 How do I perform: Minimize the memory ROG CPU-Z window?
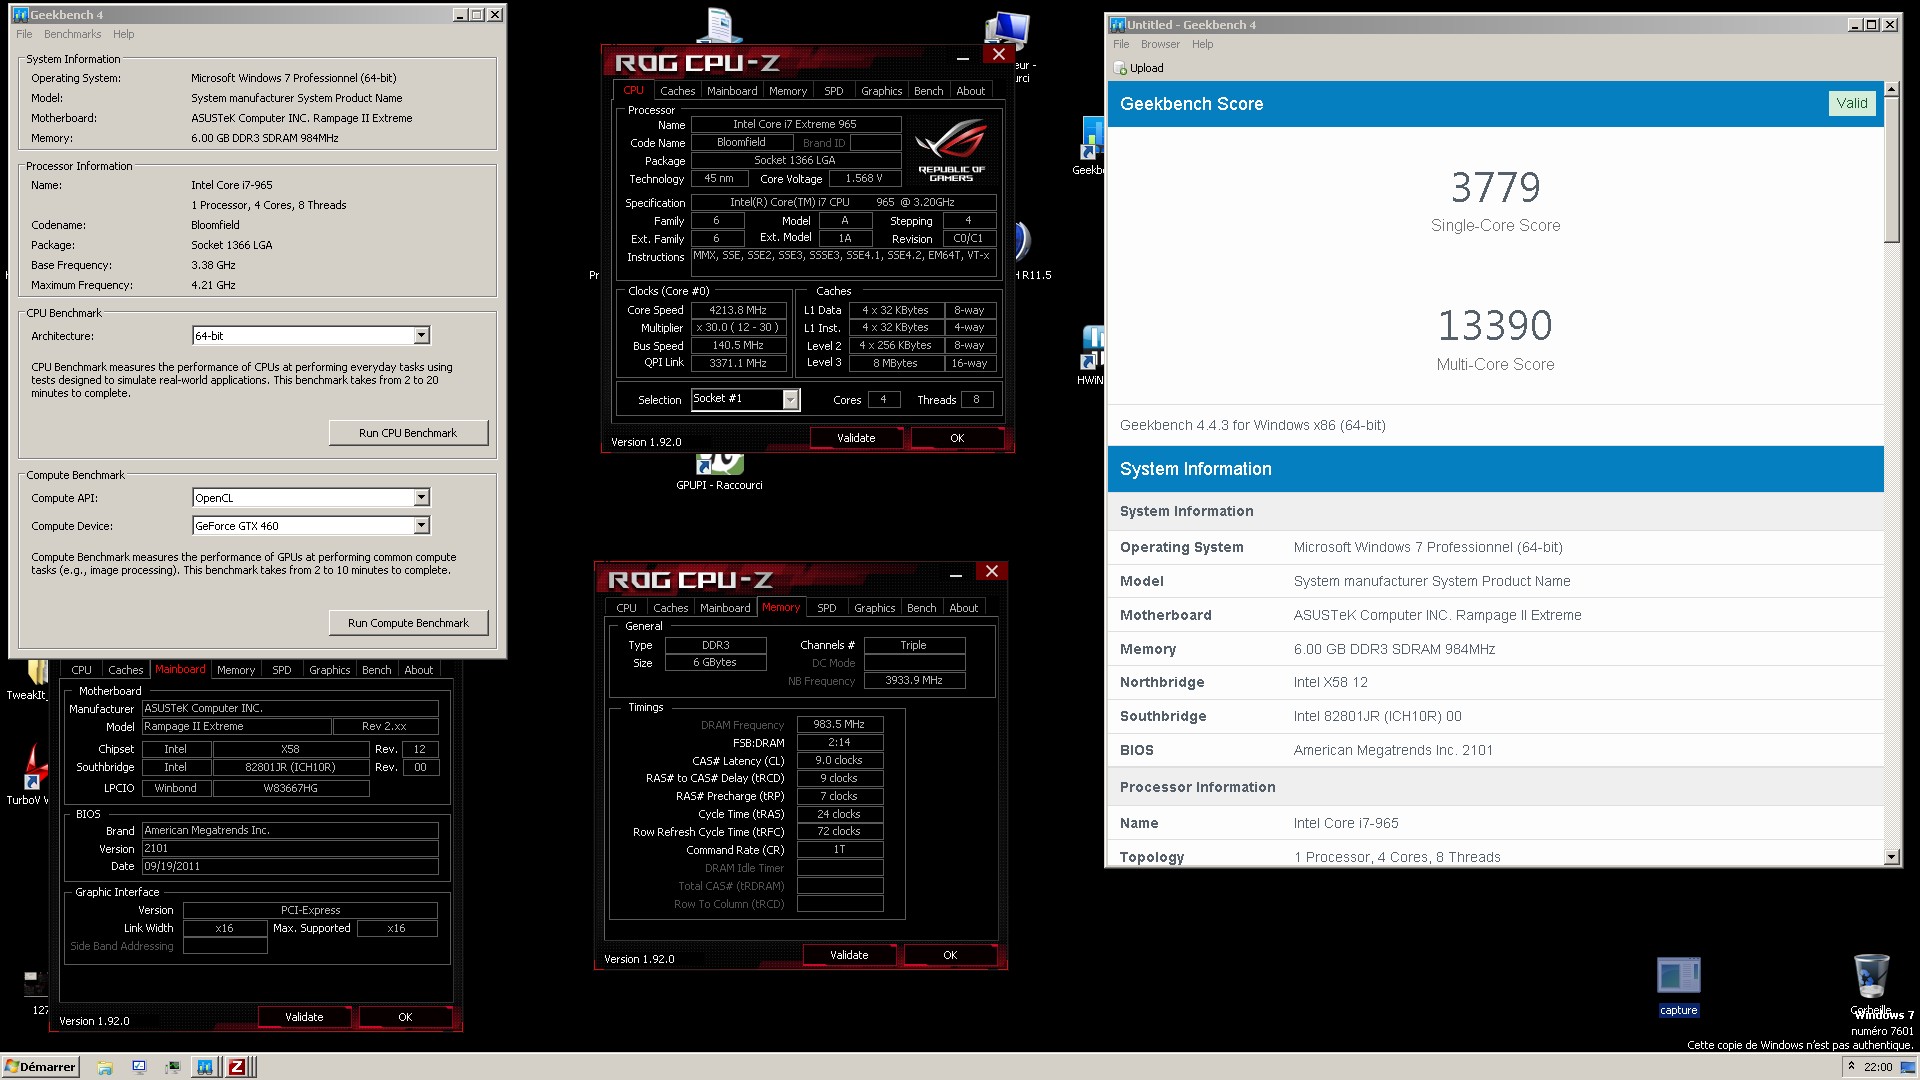(955, 575)
